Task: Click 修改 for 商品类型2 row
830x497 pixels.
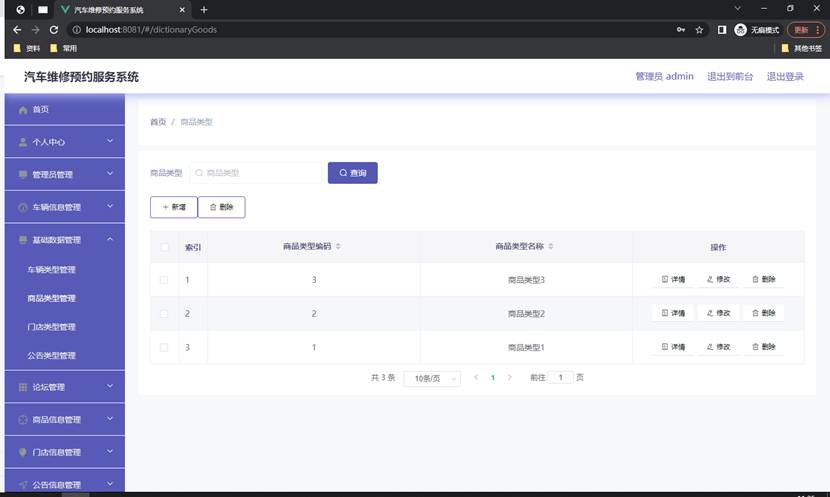Action: [x=718, y=313]
